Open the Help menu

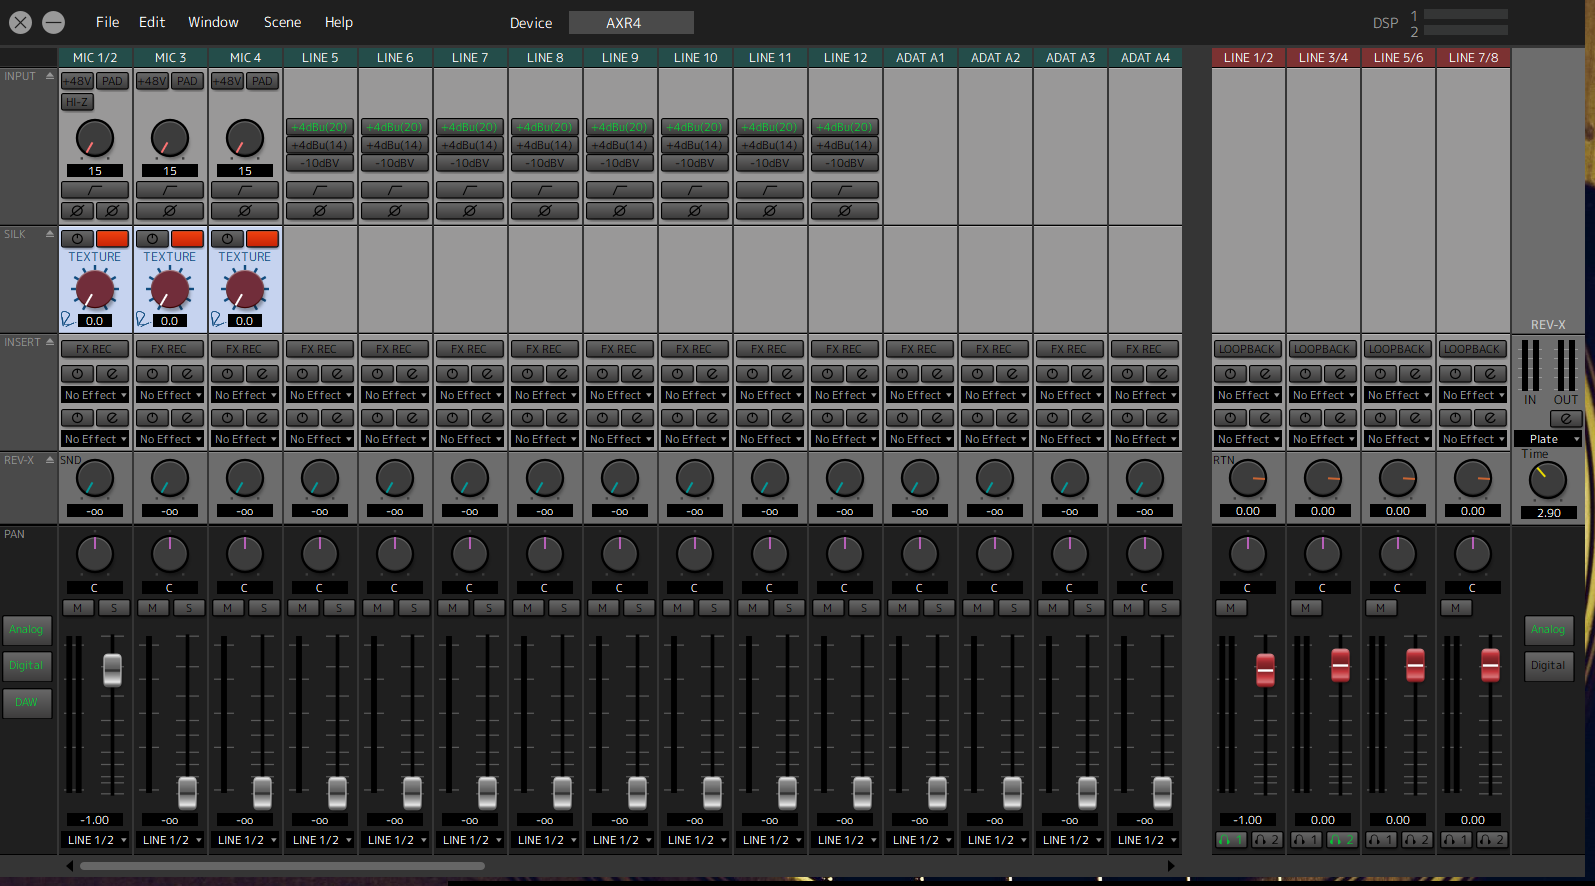tap(339, 22)
